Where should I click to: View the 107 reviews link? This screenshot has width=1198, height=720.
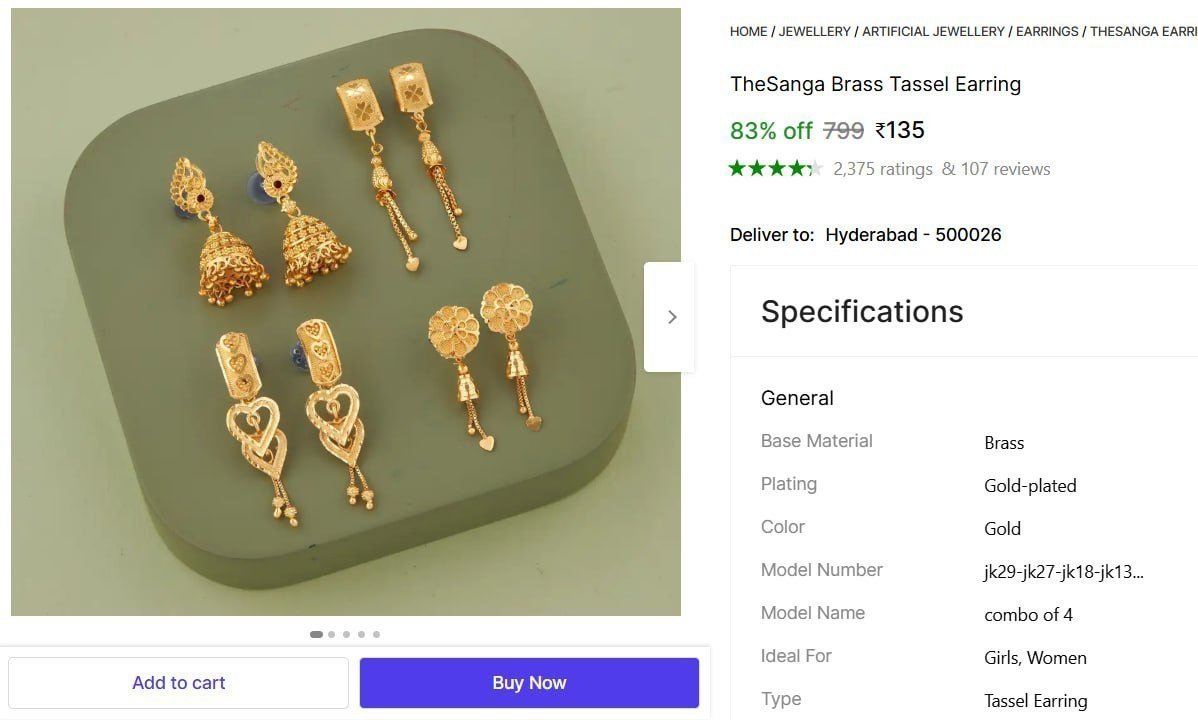1006,169
